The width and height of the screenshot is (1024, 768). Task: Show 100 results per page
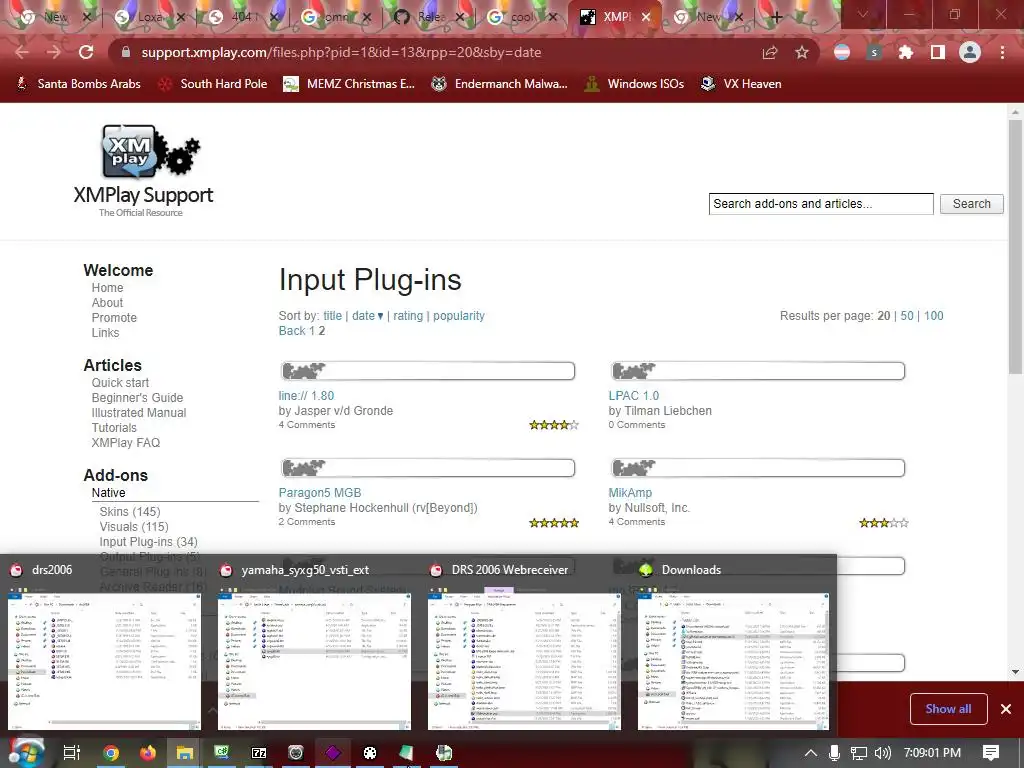[x=933, y=315]
